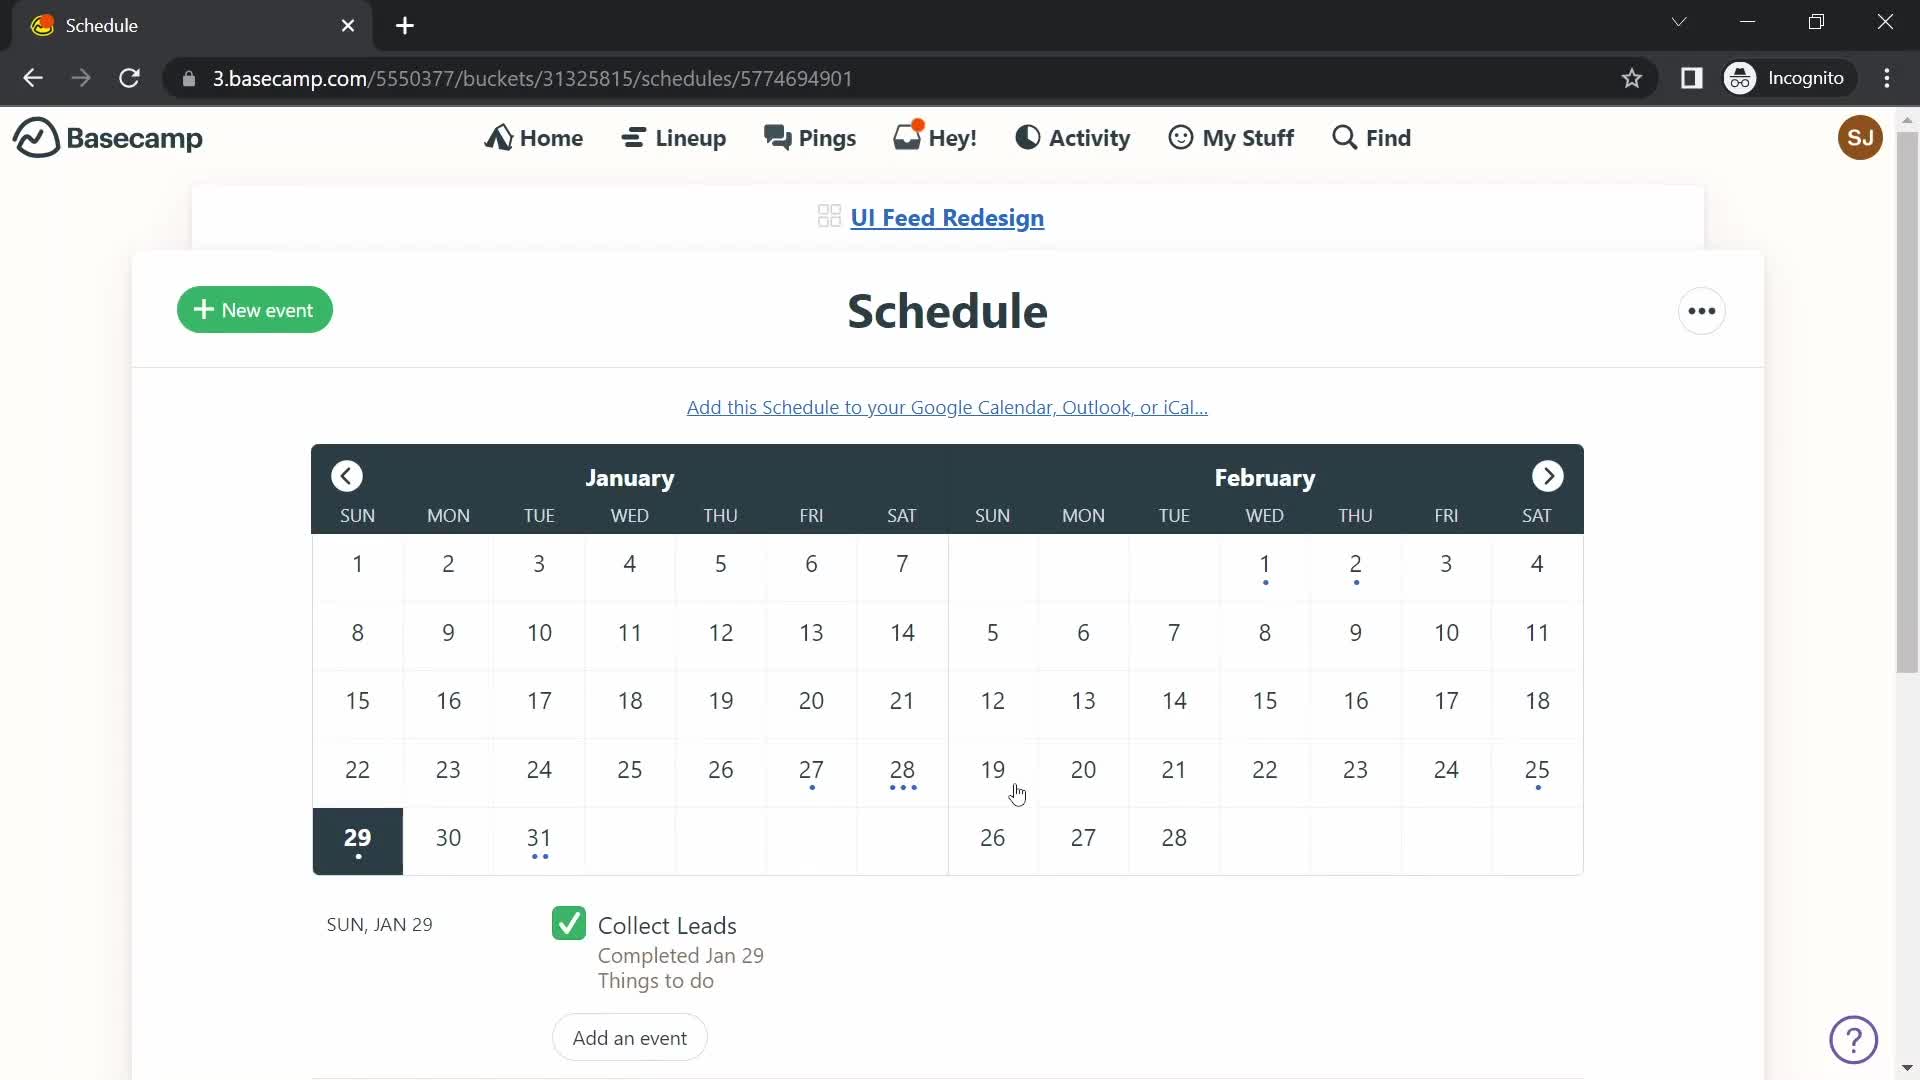1920x1080 pixels.
Task: Click the Basecamp home logo icon
Action: click(x=33, y=137)
